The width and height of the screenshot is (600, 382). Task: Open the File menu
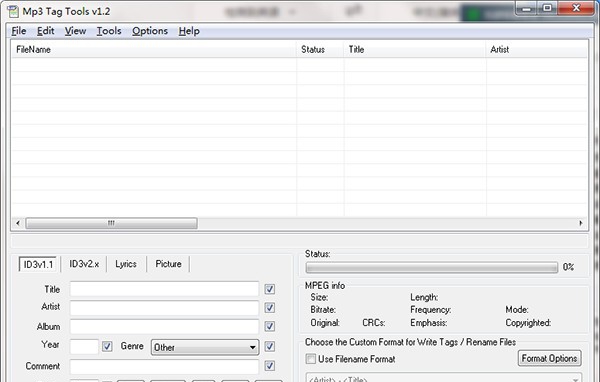click(x=19, y=31)
